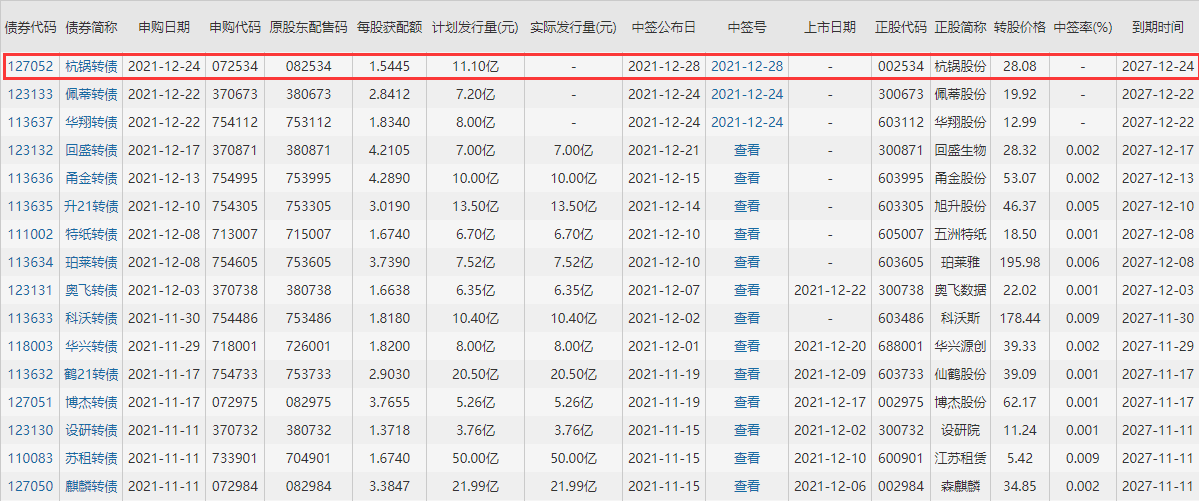The width and height of the screenshot is (1199, 501).
Task: Click the 苏租转债 bond name link
Action: 91,458
